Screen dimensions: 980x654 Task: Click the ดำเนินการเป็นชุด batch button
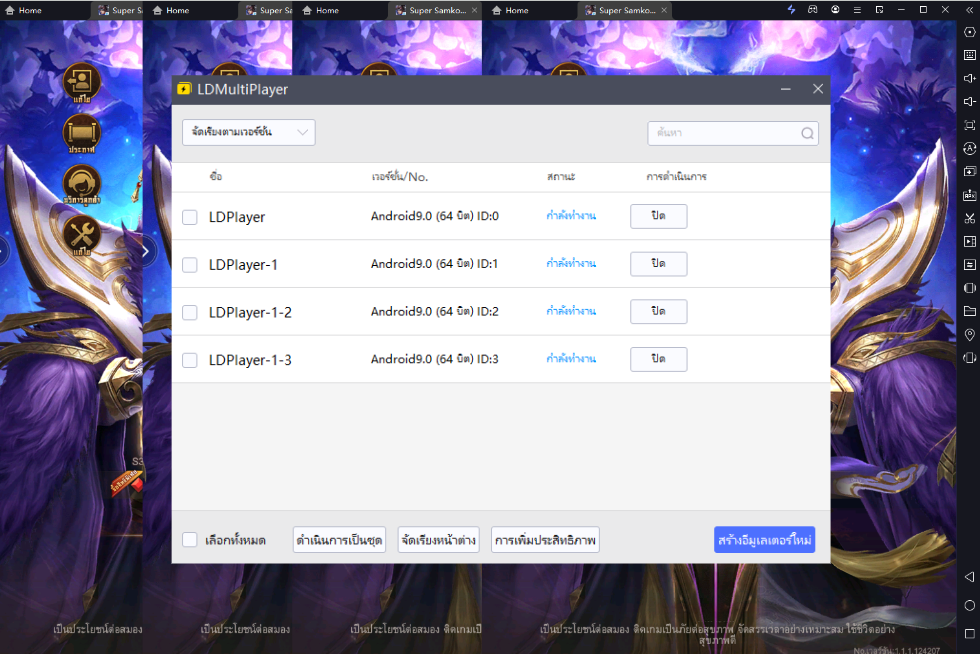pos(339,540)
